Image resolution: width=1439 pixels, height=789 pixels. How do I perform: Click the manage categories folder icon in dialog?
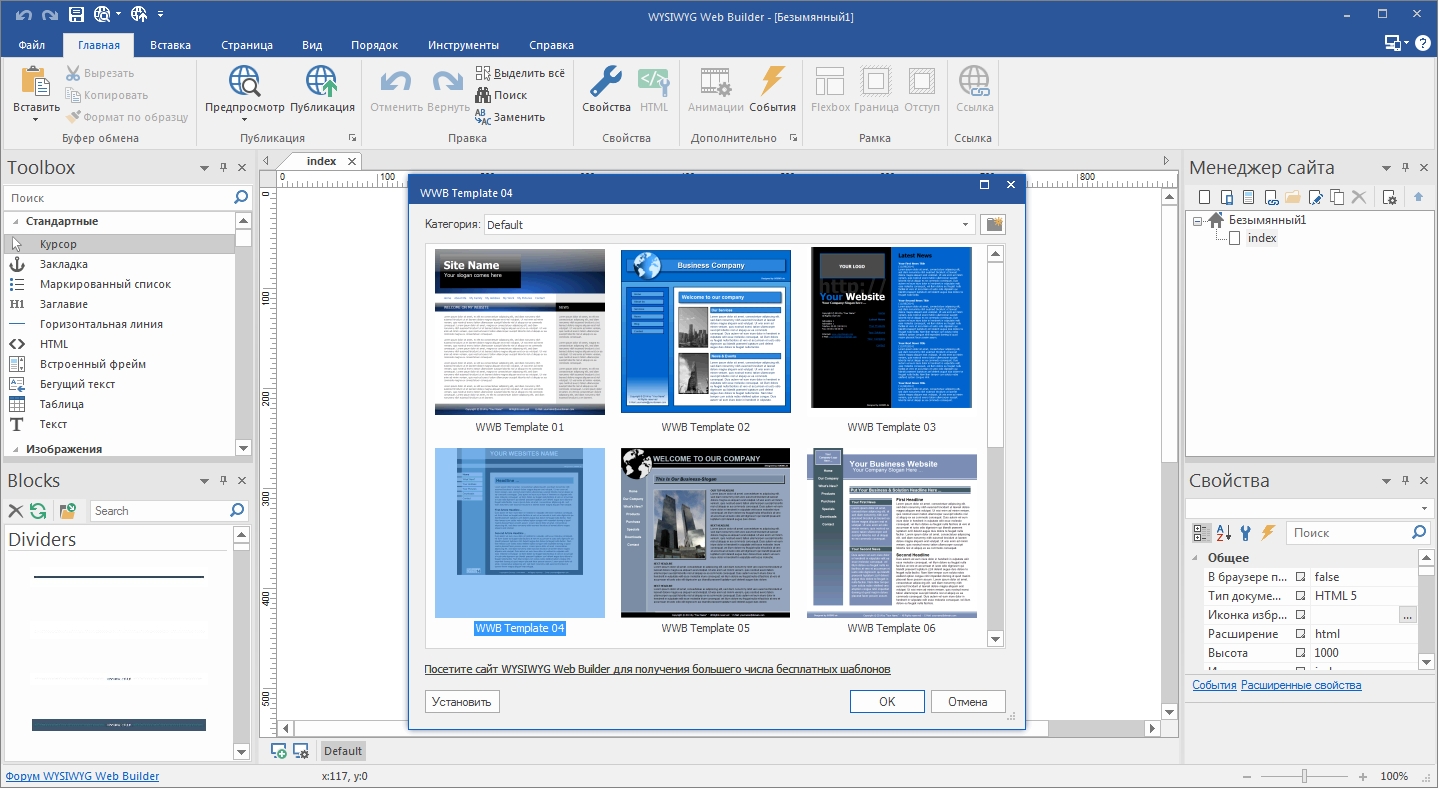pos(993,224)
